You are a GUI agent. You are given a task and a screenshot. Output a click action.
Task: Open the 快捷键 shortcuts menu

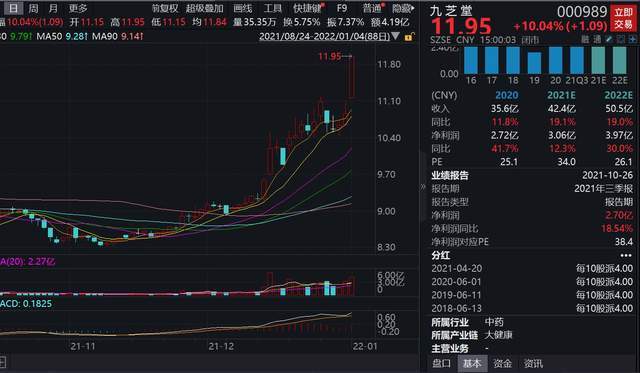308,8
